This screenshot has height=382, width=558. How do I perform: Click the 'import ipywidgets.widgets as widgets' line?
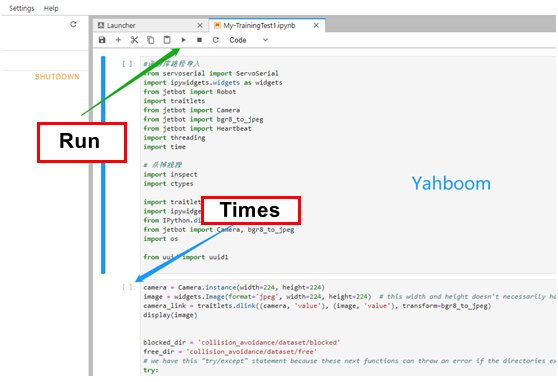[x=213, y=83]
